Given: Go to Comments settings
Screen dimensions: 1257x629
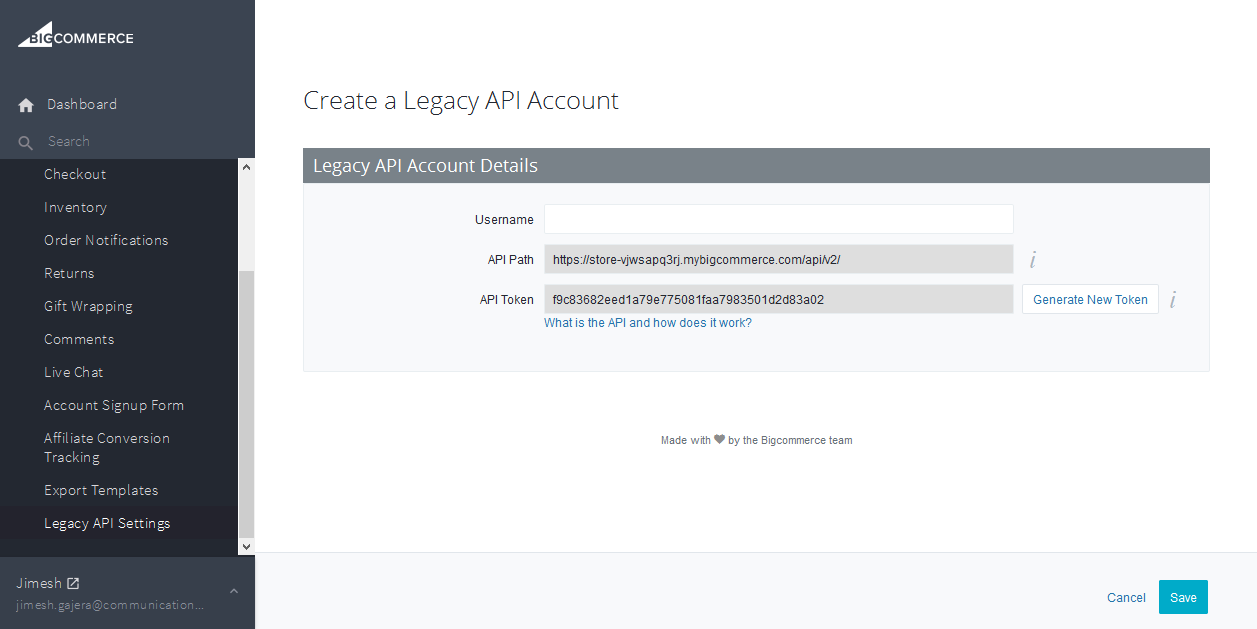Looking at the screenshot, I should (79, 339).
